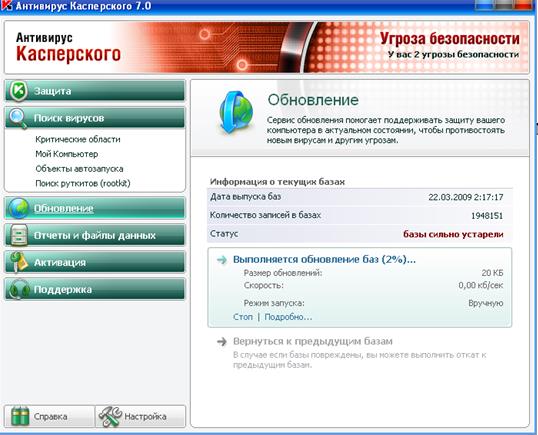The image size is (538, 435).
Task: Click the Угроза безопасности warning banner
Action: click(450, 38)
